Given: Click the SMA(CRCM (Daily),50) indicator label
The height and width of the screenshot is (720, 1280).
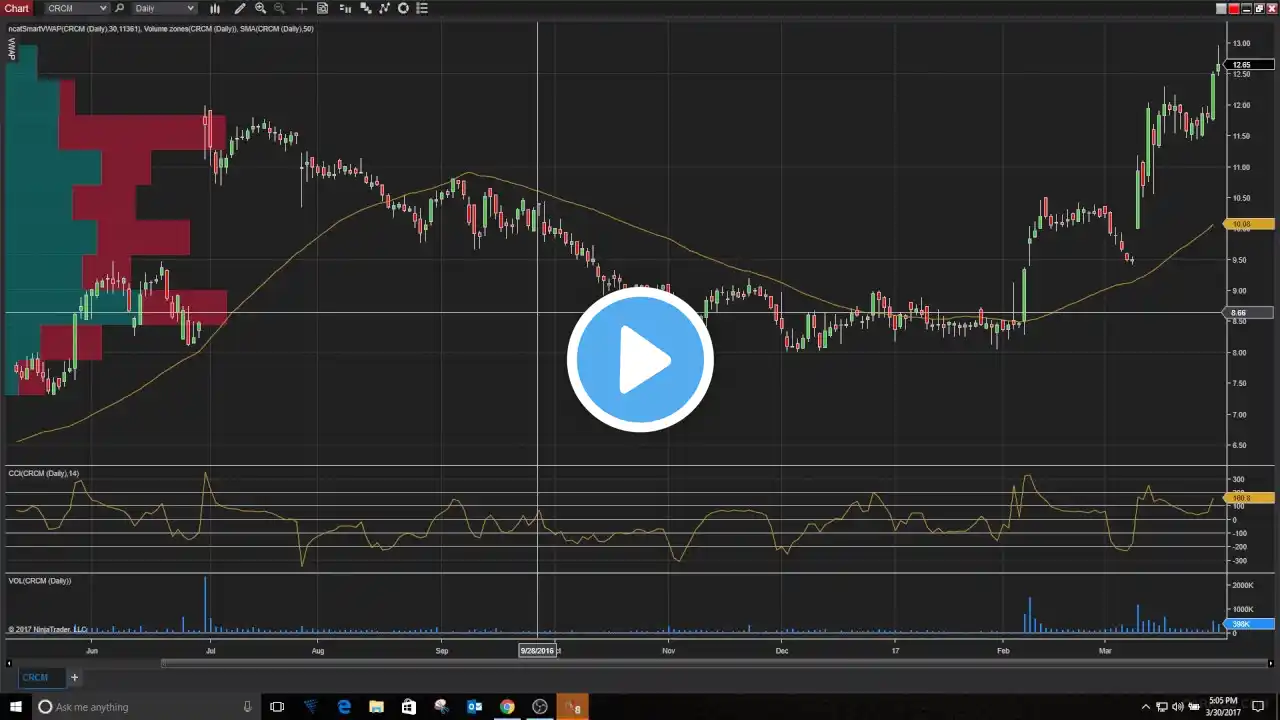Looking at the screenshot, I should pos(277,28).
